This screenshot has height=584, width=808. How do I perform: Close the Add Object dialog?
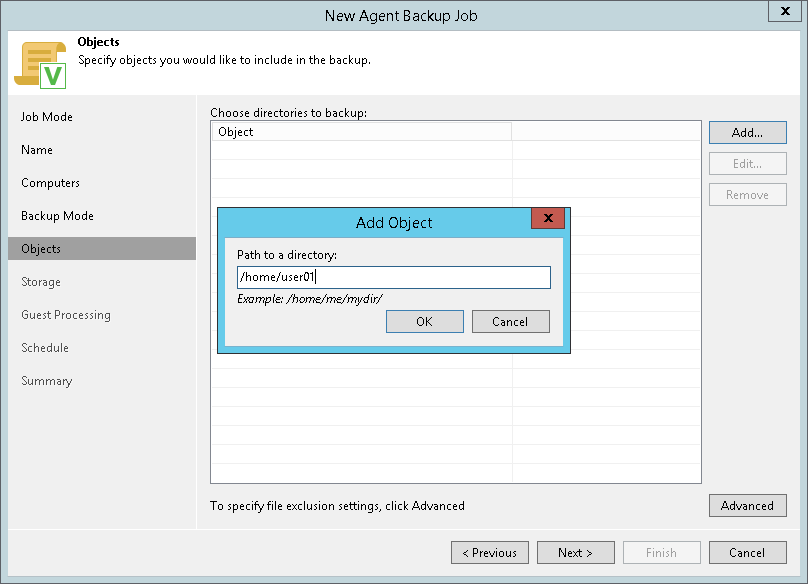point(547,220)
